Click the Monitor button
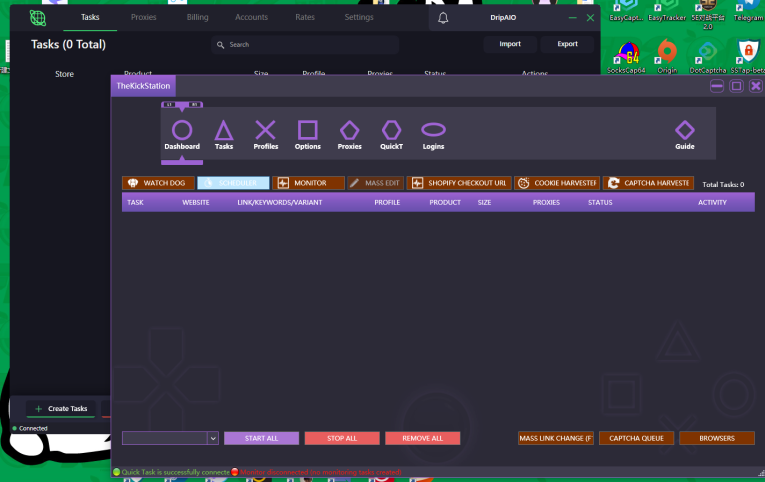Image resolution: width=765 pixels, height=482 pixels. coord(308,183)
